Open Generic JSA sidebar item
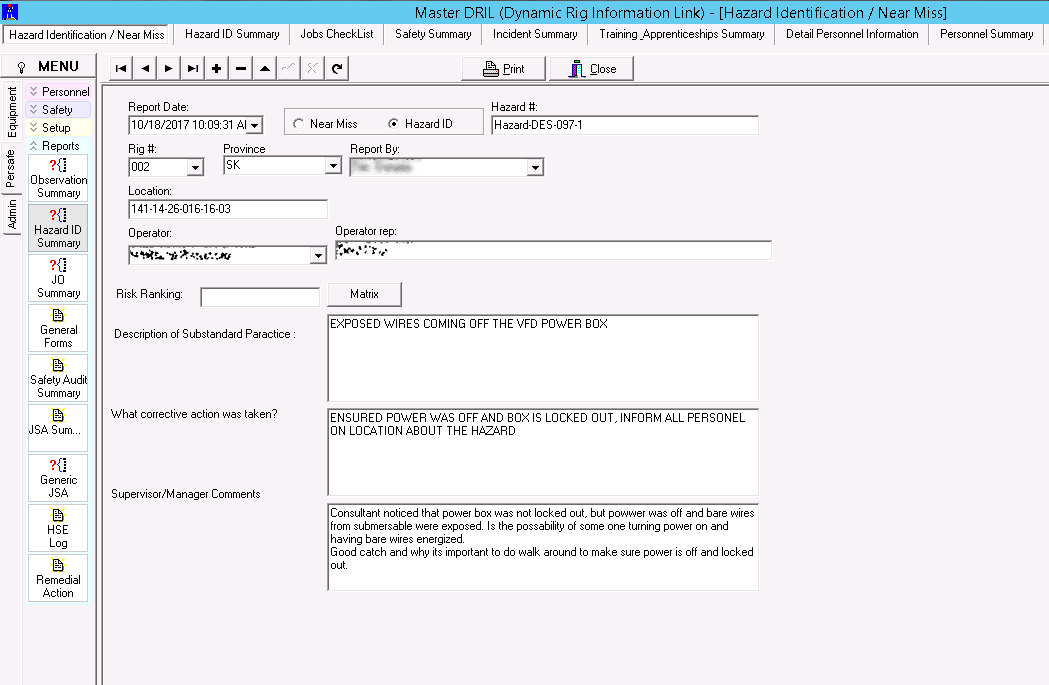Viewport: 1049px width, 685px height. [58, 478]
